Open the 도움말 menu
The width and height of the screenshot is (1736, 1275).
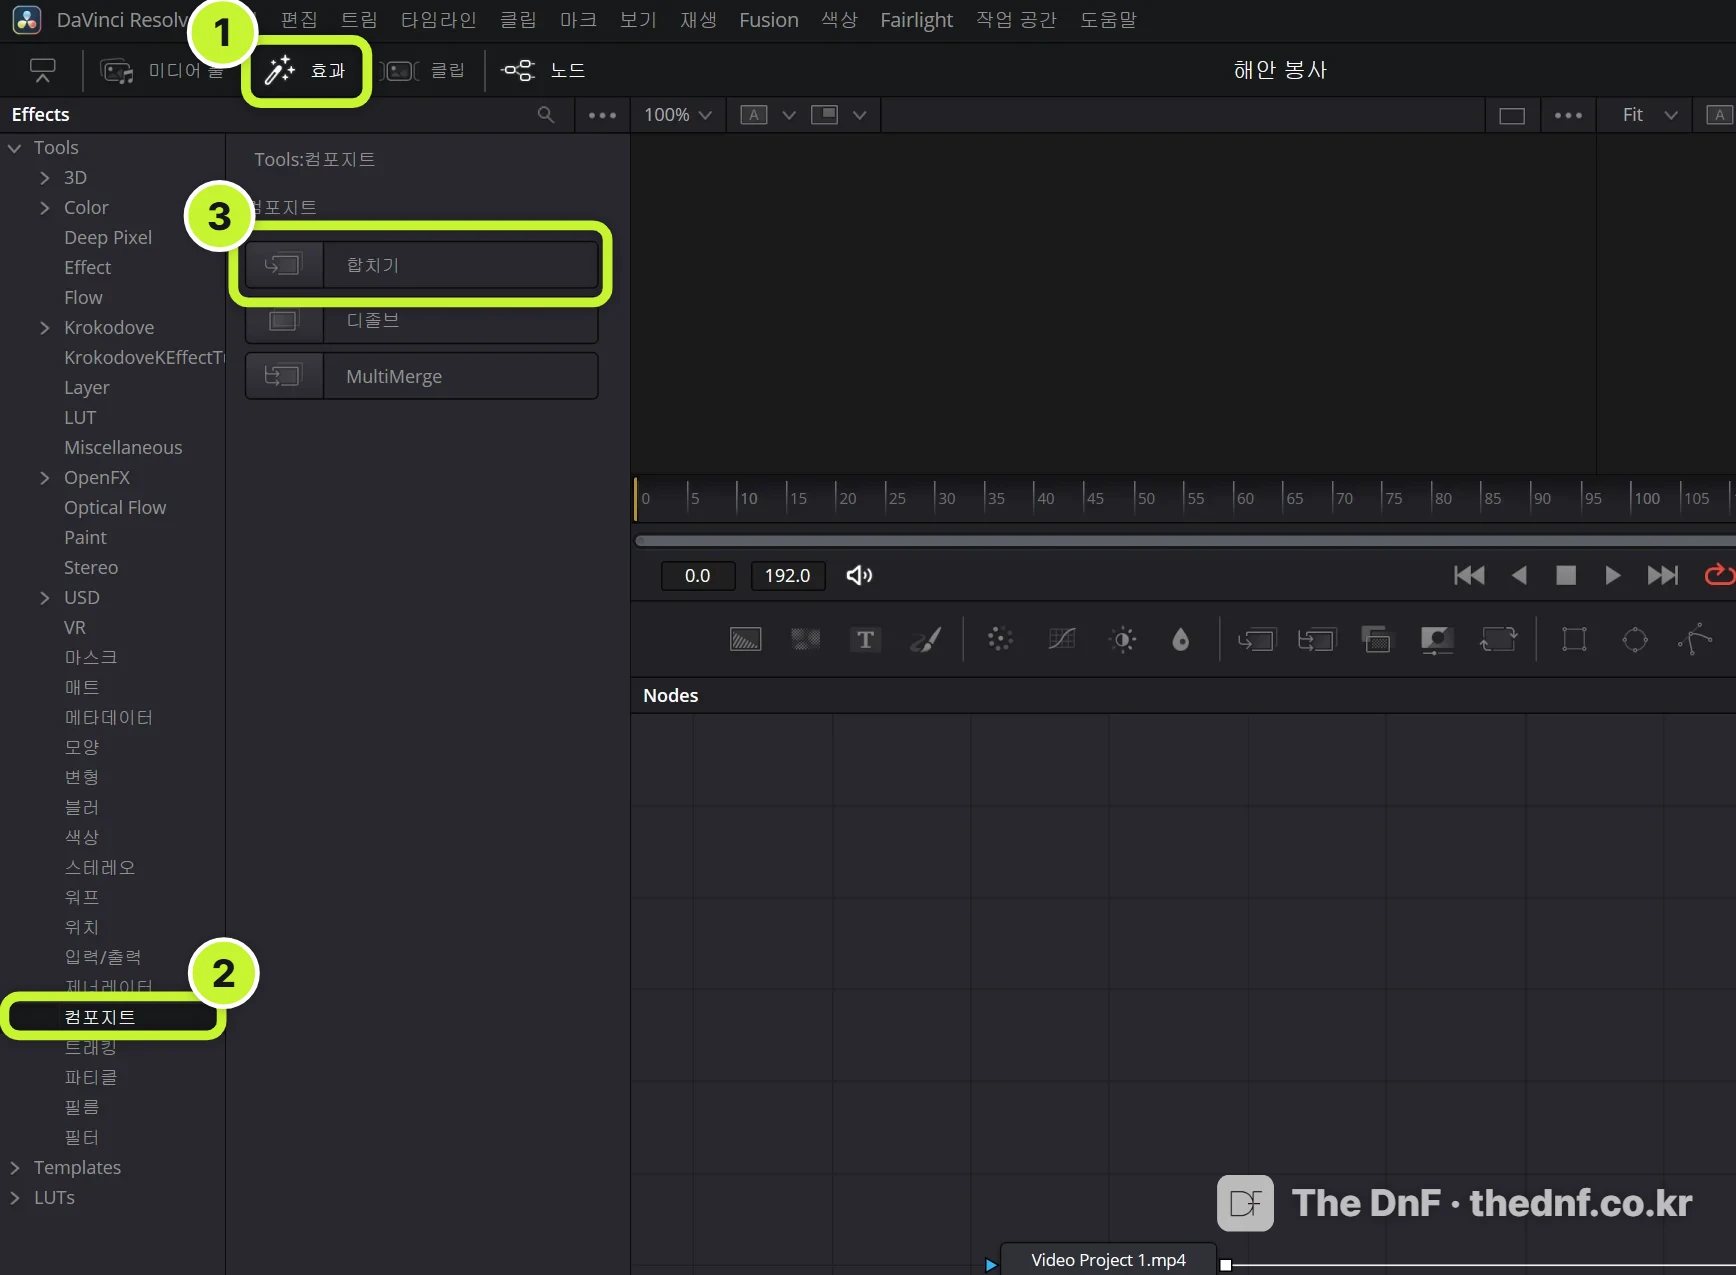pyautogui.click(x=1108, y=20)
